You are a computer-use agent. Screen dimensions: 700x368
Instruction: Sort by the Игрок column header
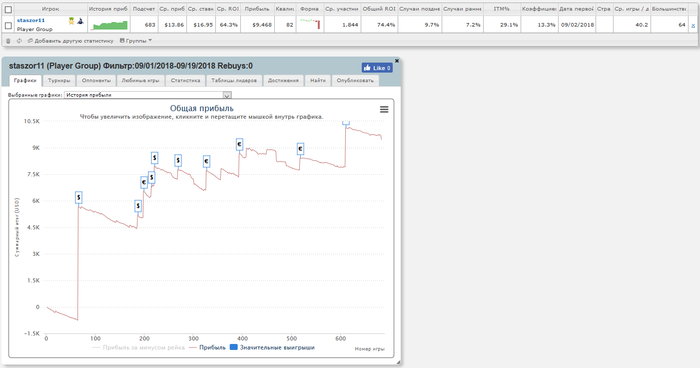tap(50, 9)
